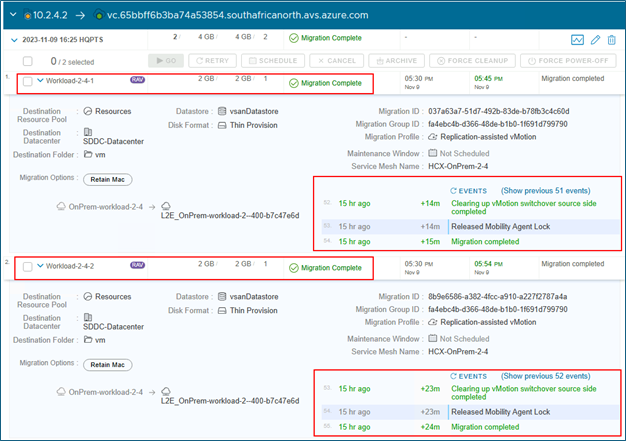626x441 pixels.
Task: Click Not Scheduled calendar icon under Workload-2-4-2
Action: pyautogui.click(x=432, y=338)
